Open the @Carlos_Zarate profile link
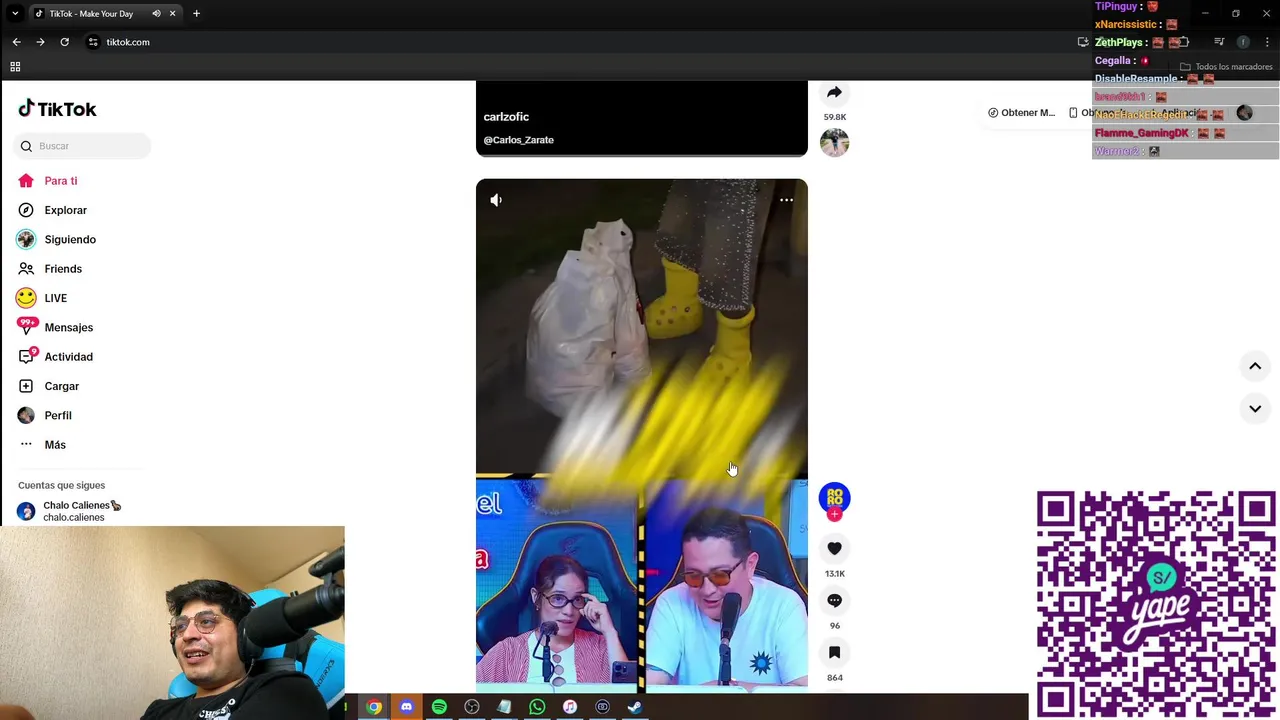The height and width of the screenshot is (720, 1280). 518,140
